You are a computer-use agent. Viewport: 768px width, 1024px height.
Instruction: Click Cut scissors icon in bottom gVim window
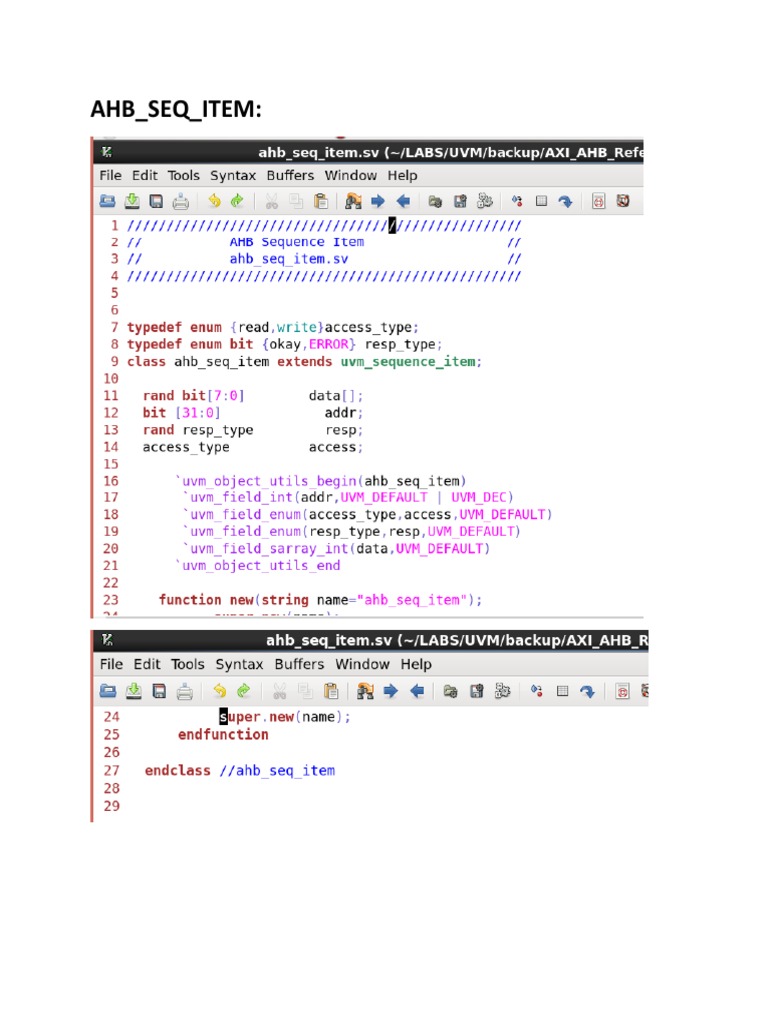pyautogui.click(x=280, y=691)
